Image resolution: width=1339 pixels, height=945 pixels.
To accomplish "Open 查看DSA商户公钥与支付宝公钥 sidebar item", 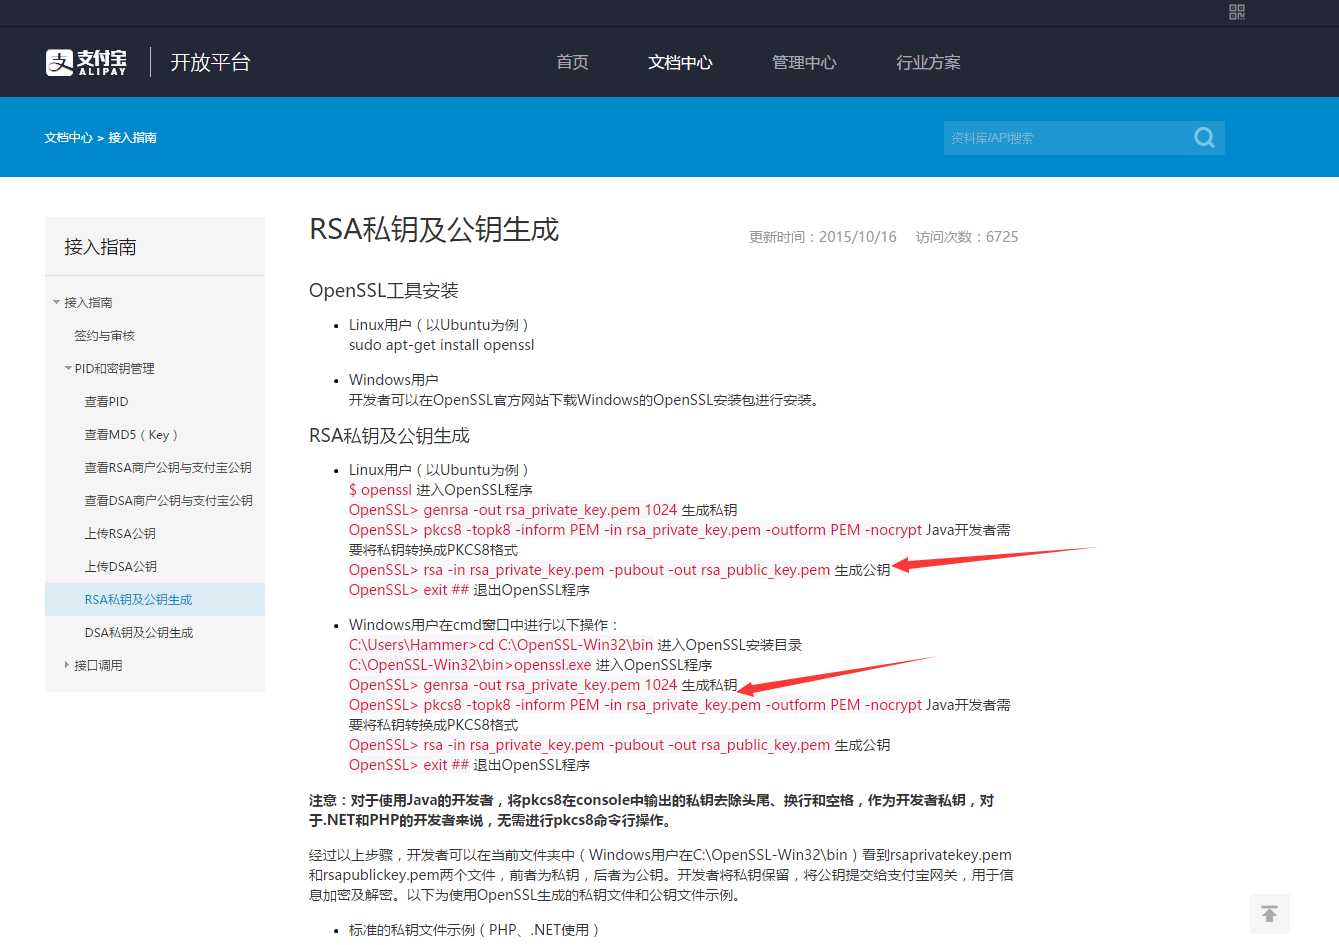I will [168, 500].
